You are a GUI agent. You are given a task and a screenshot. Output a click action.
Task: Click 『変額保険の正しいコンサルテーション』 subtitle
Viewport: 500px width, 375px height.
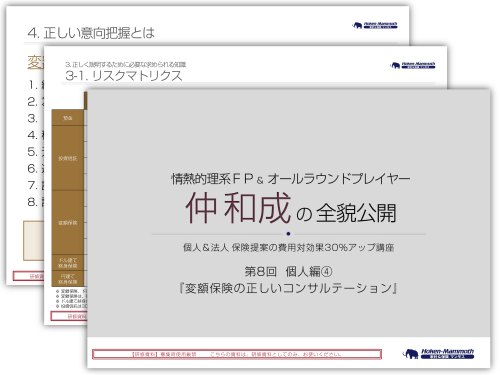288,288
